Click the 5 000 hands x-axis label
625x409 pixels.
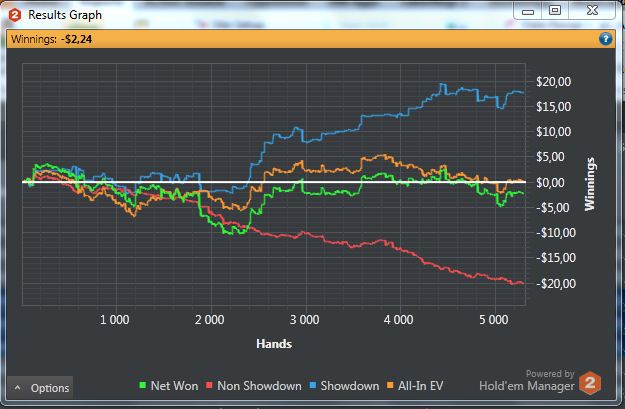point(493,320)
